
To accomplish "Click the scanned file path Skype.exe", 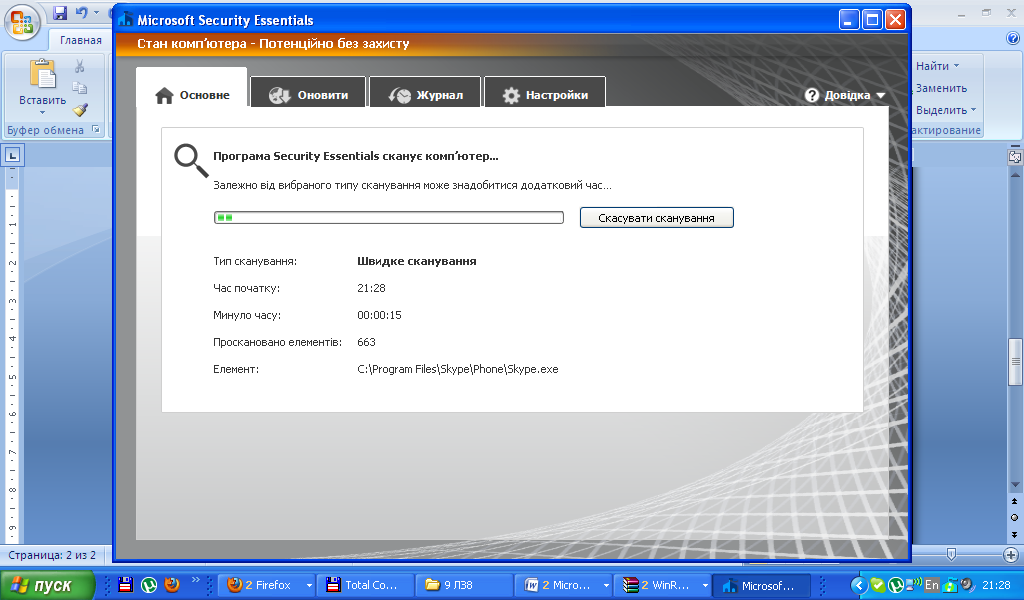I will [458, 369].
